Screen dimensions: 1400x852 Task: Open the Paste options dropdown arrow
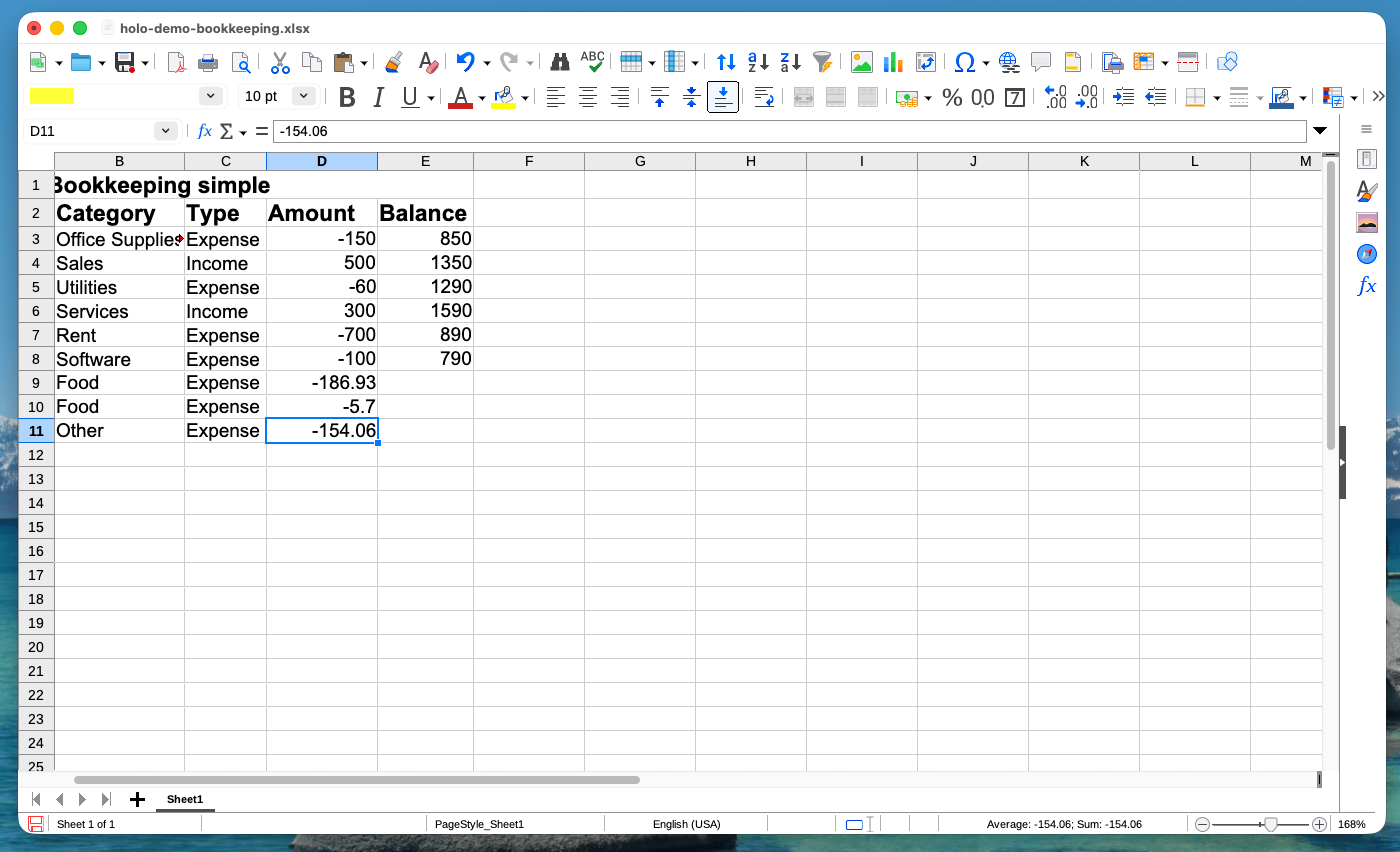click(x=364, y=63)
